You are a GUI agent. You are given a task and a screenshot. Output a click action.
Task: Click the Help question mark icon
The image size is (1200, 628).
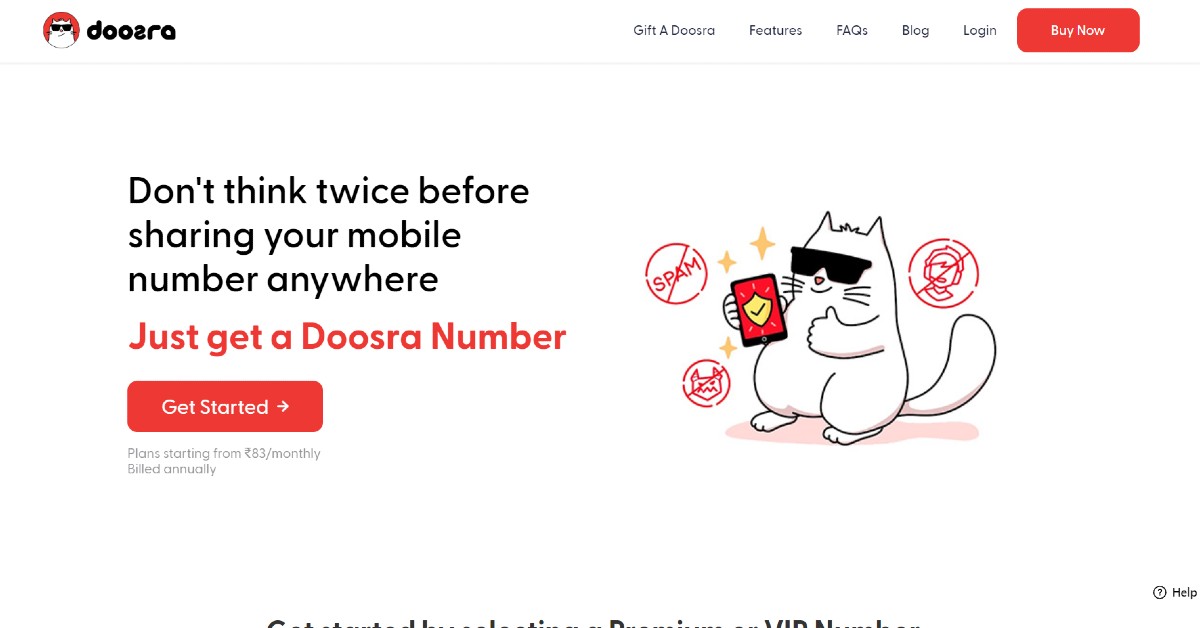pyautogui.click(x=1160, y=592)
